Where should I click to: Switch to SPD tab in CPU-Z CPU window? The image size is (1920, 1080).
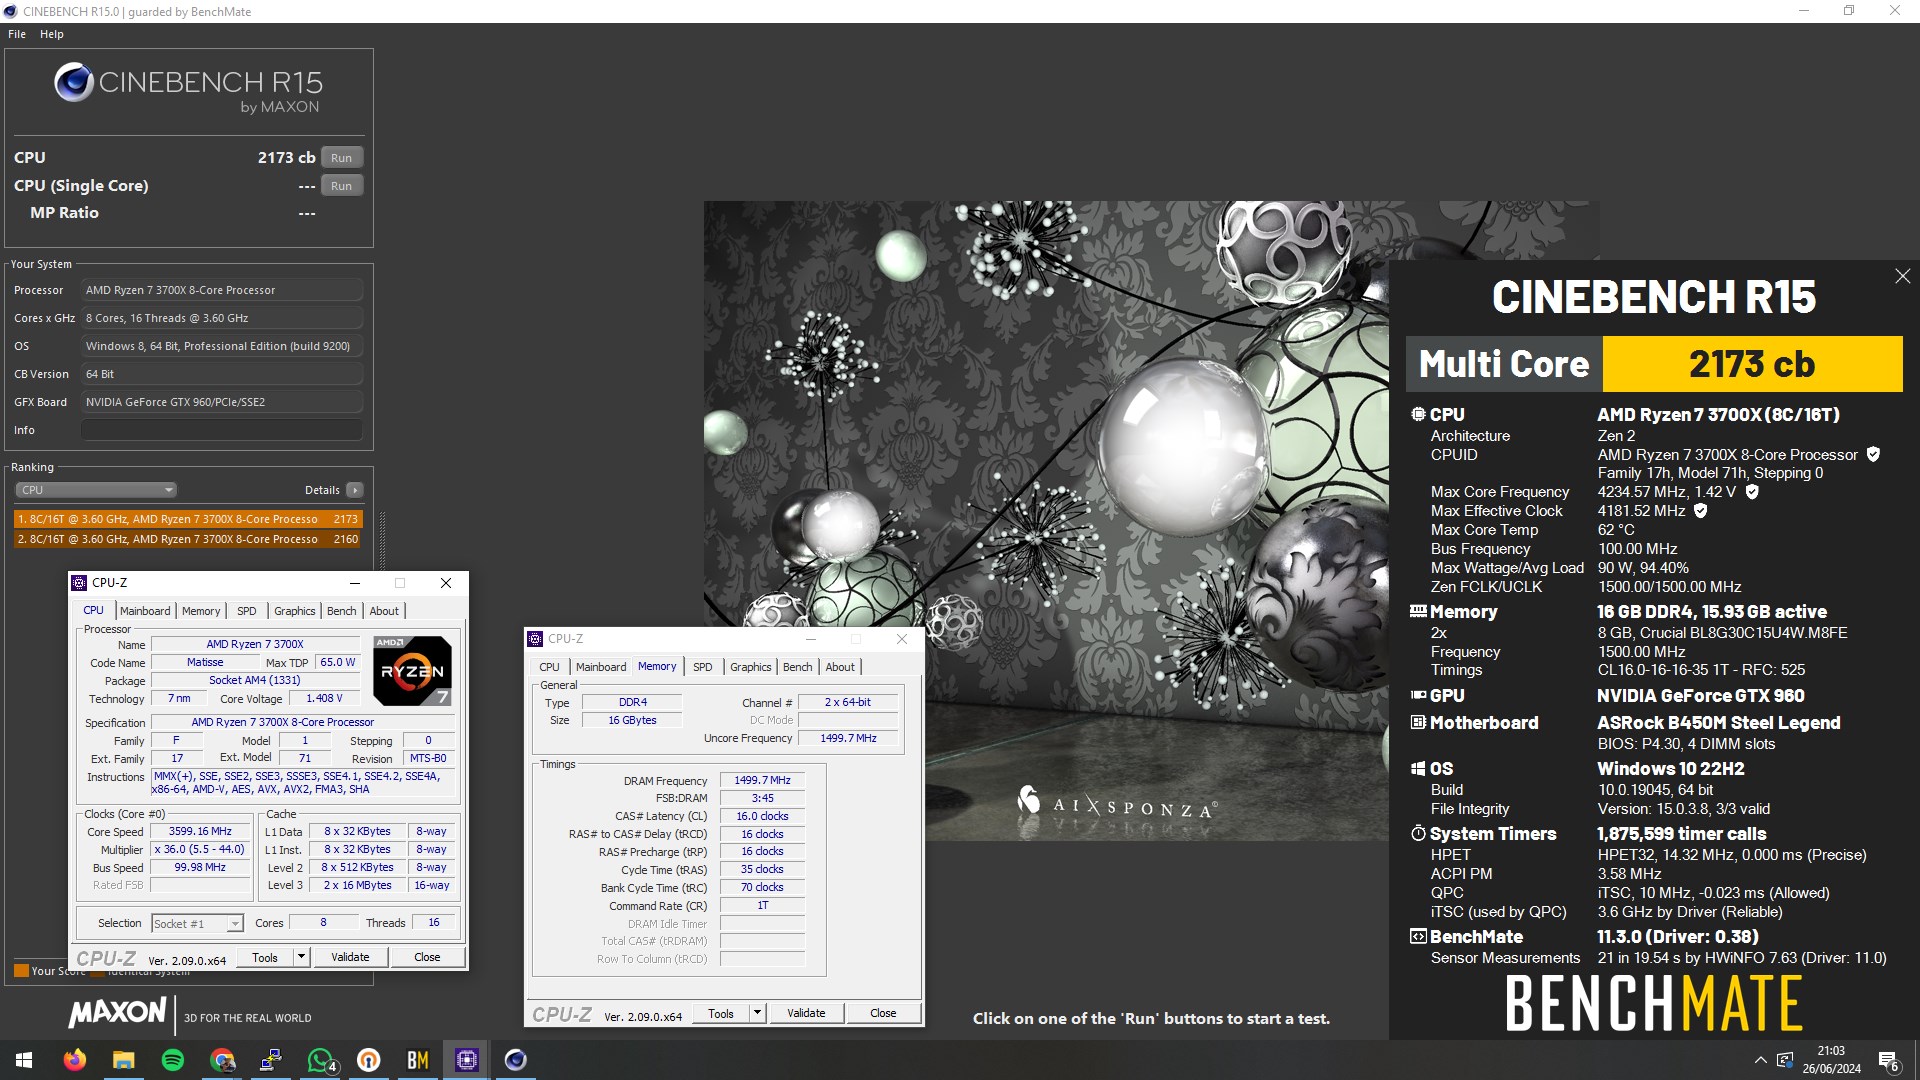tap(247, 611)
